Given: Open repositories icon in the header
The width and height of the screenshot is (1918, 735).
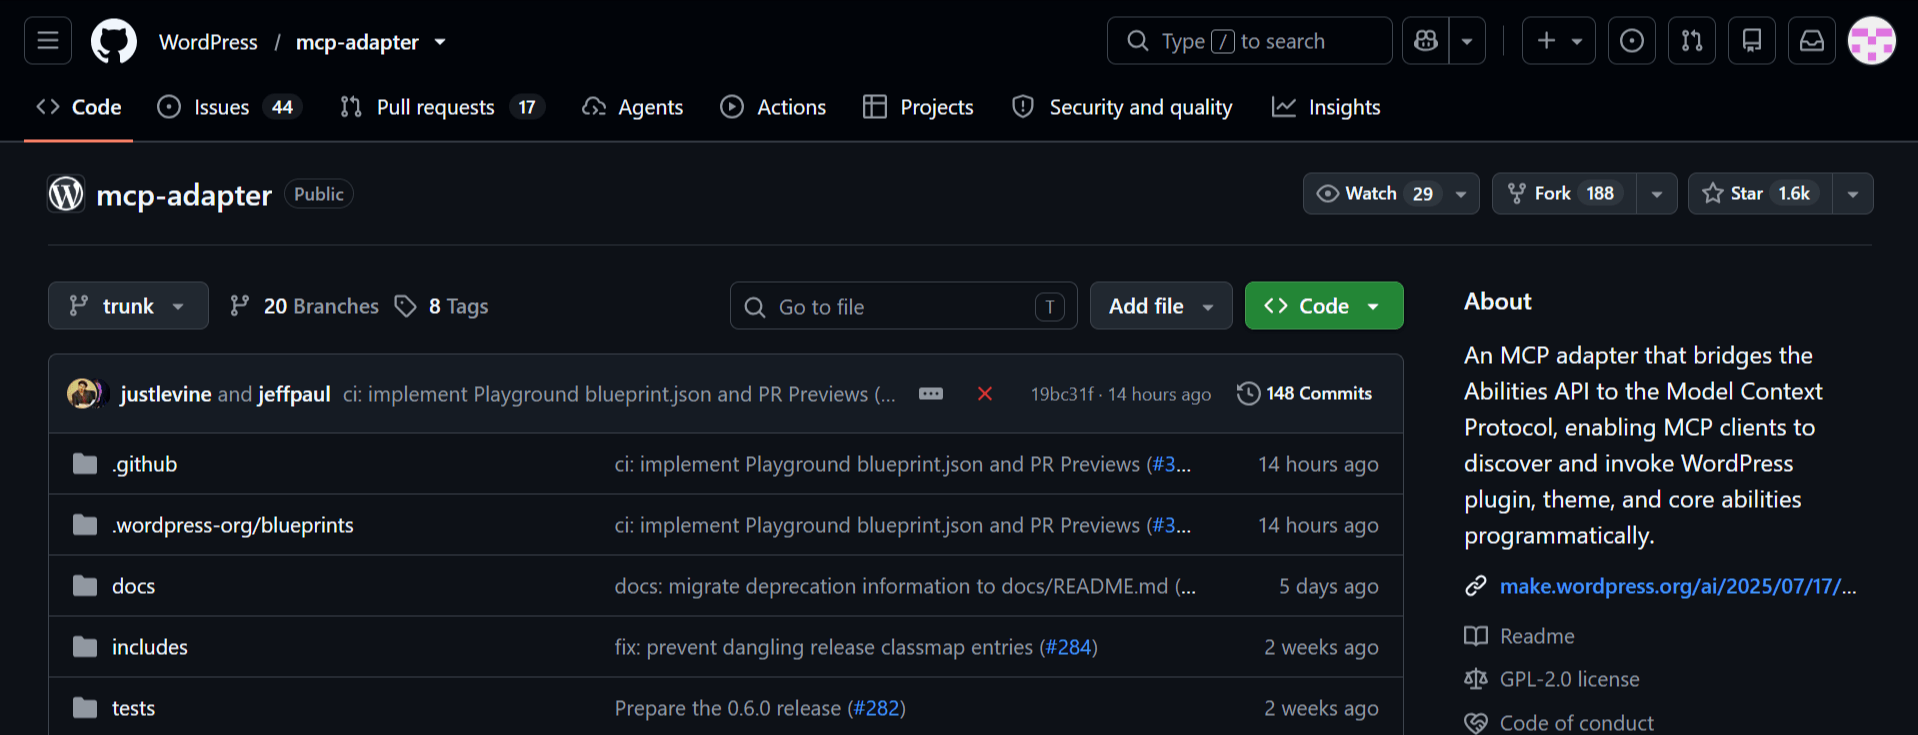Looking at the screenshot, I should coord(1752,41).
